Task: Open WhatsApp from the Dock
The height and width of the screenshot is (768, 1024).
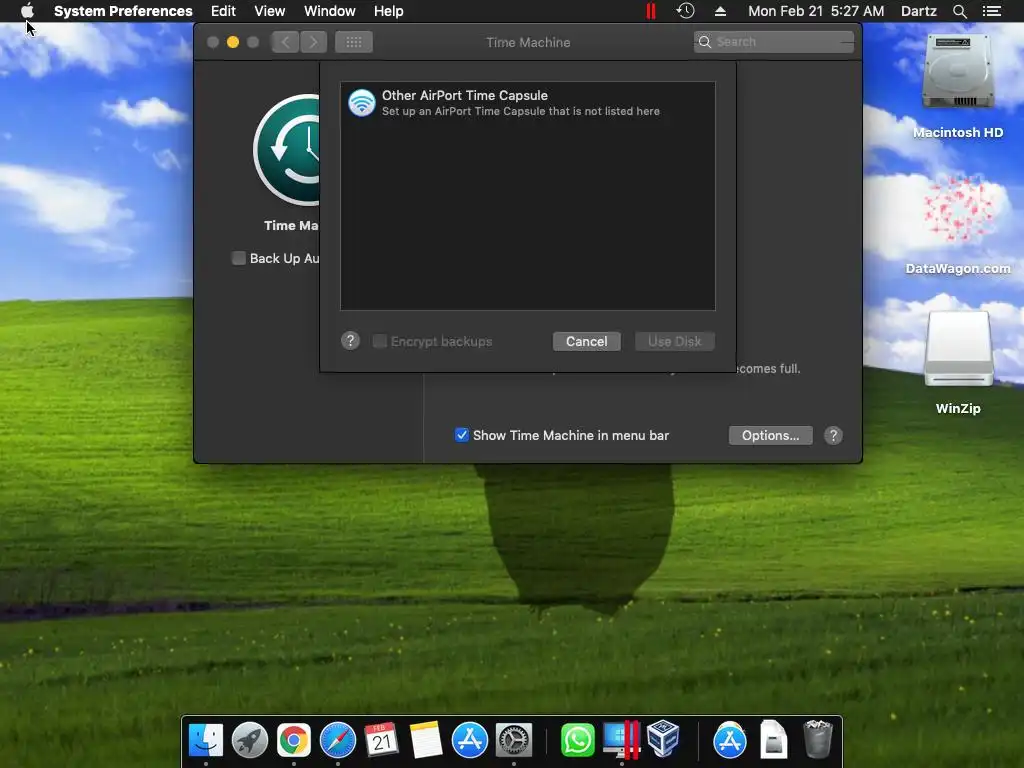Action: (x=577, y=741)
